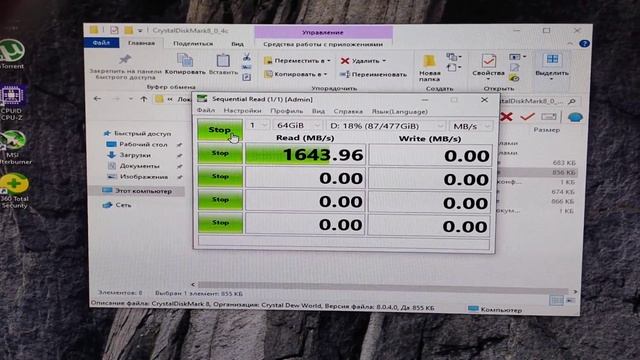The width and height of the screenshot is (640, 360).
Task: Click the blue globe icon in Explorer toolbar
Action: pos(575,117)
